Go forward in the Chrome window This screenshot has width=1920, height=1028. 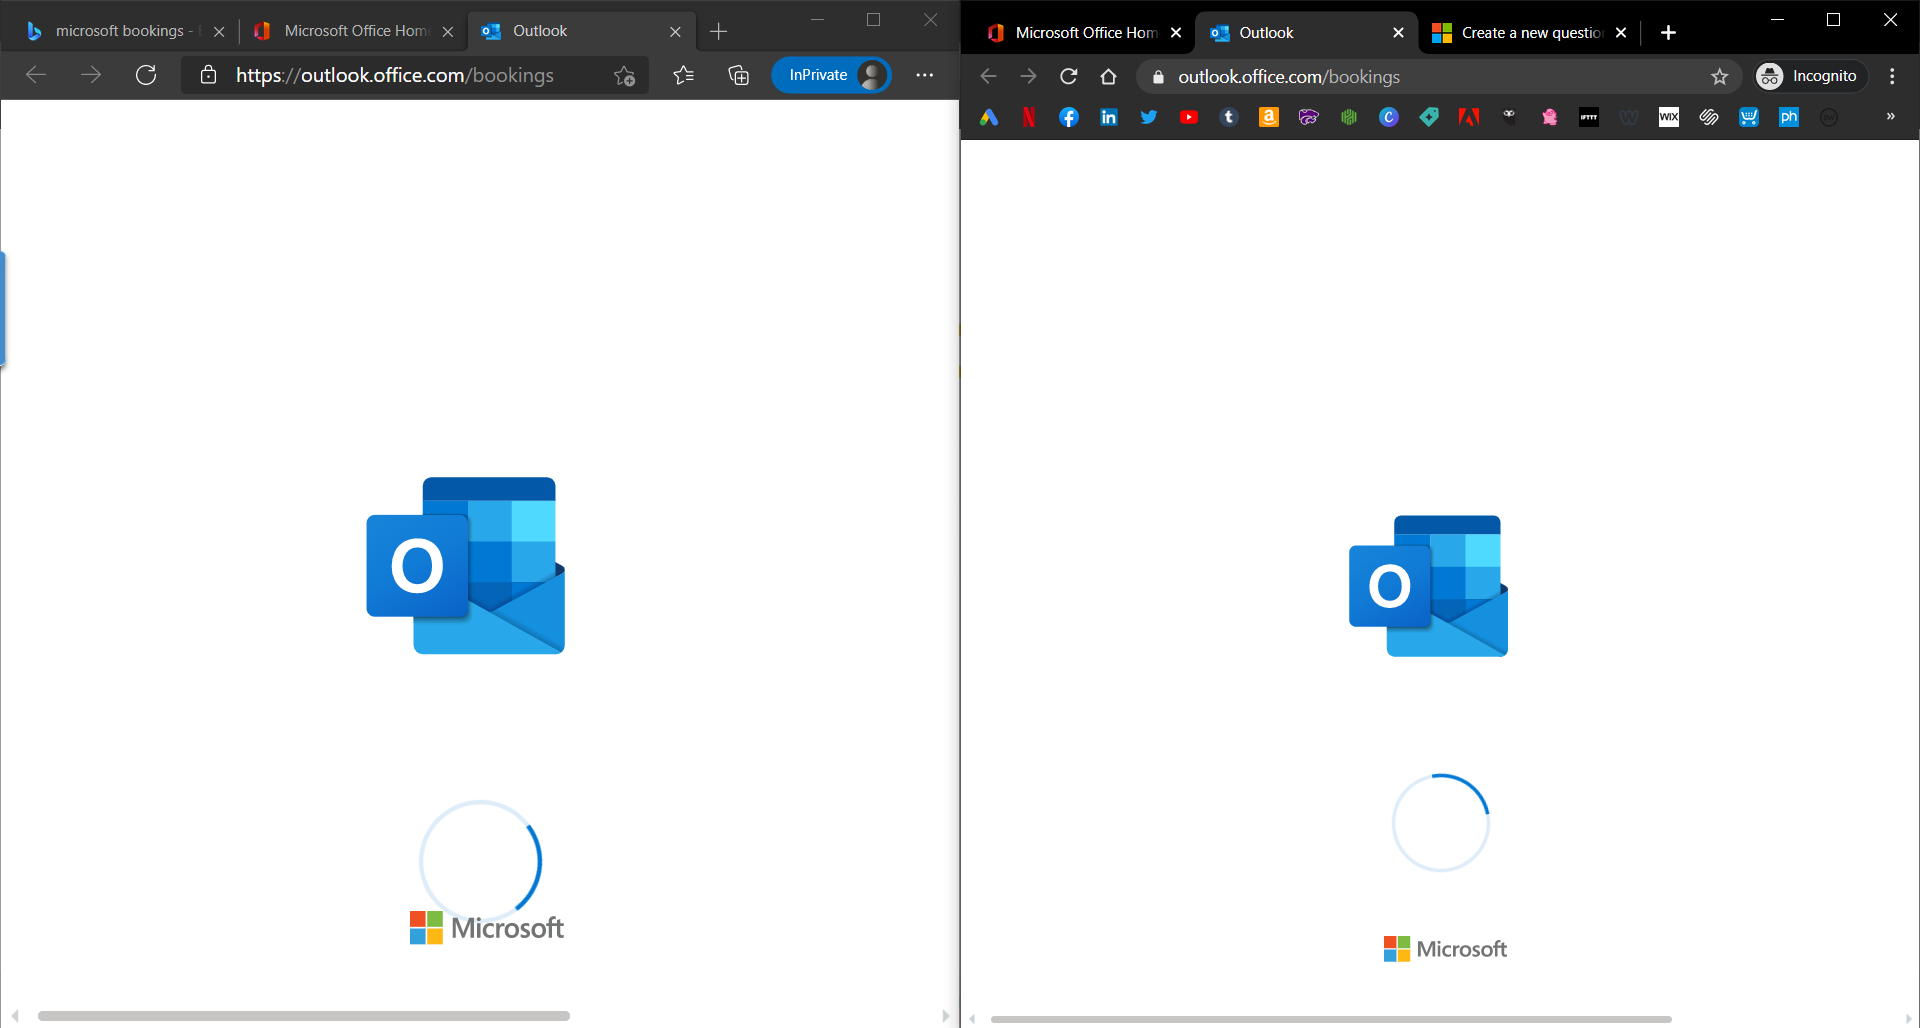tap(1028, 76)
